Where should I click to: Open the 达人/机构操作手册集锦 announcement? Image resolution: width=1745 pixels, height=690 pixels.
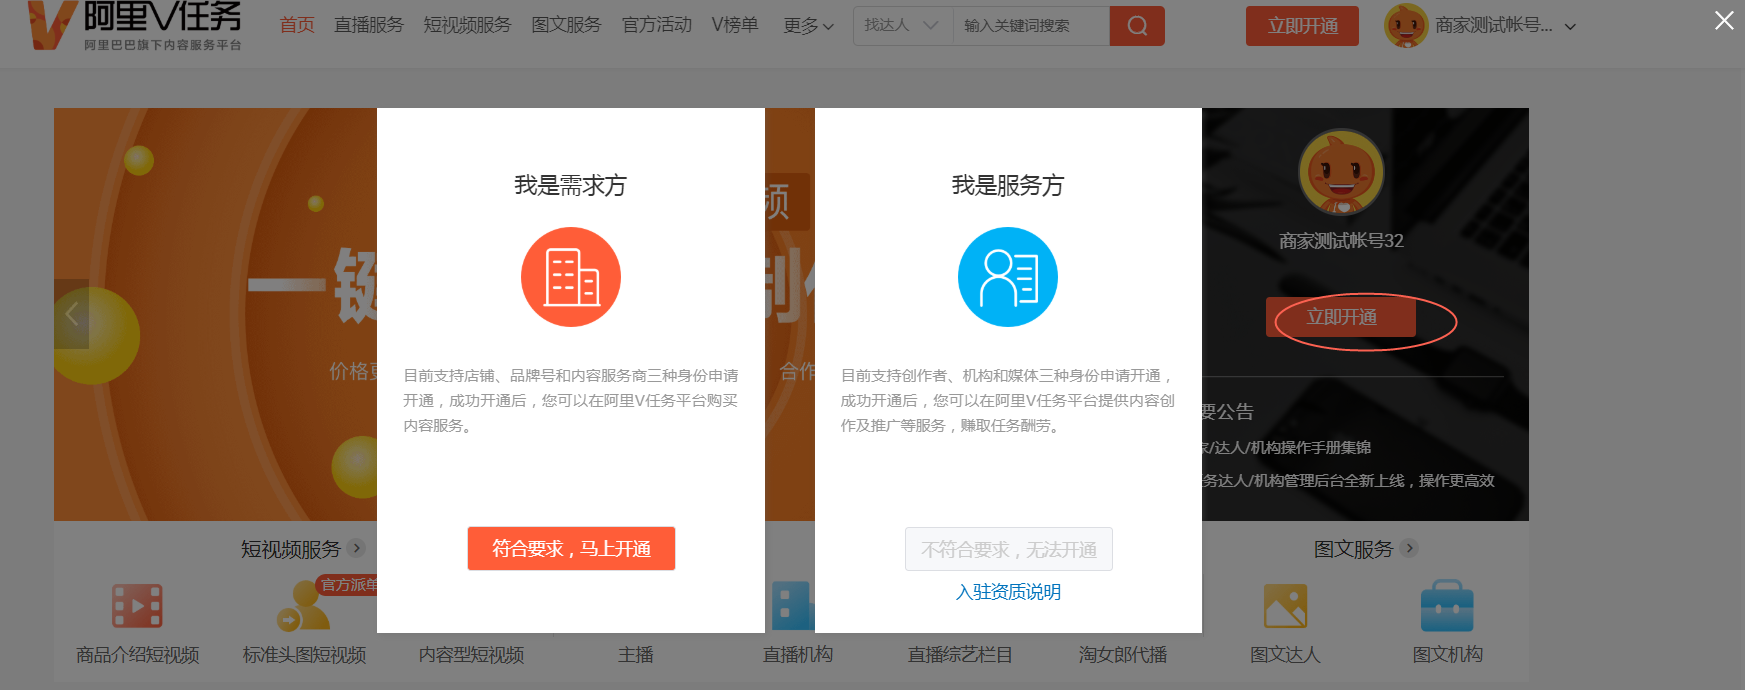coord(1286,448)
